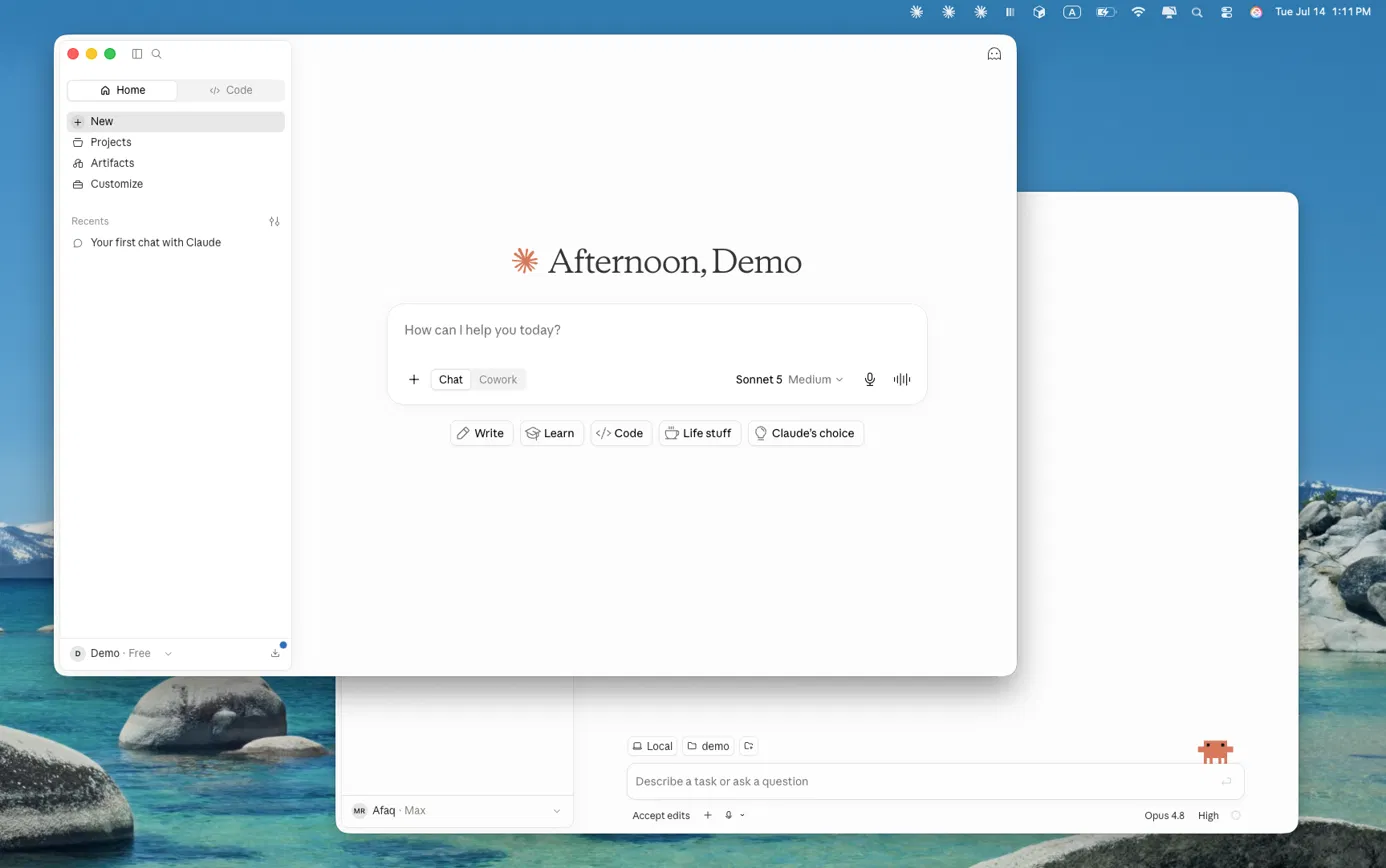Open the ghost incognito chat icon

(994, 54)
